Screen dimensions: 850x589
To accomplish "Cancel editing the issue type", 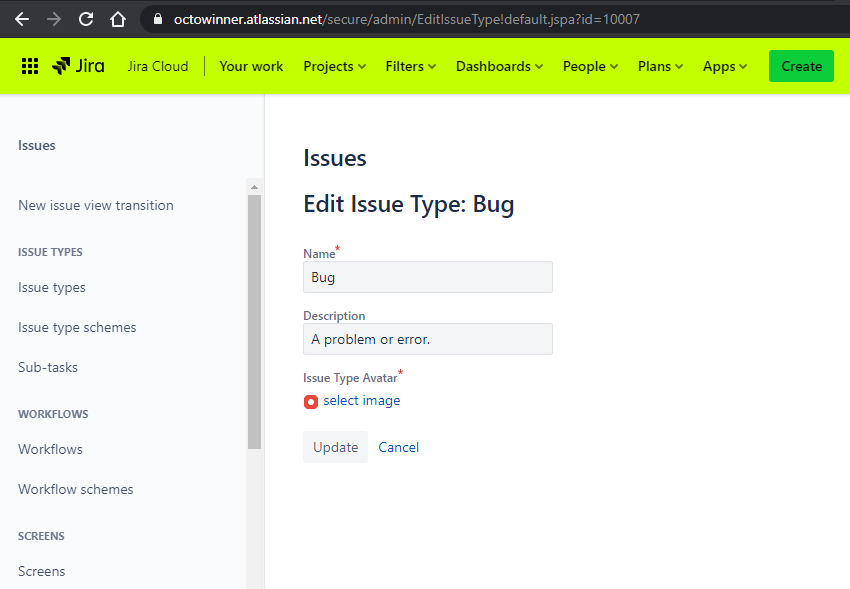I will coord(398,447).
